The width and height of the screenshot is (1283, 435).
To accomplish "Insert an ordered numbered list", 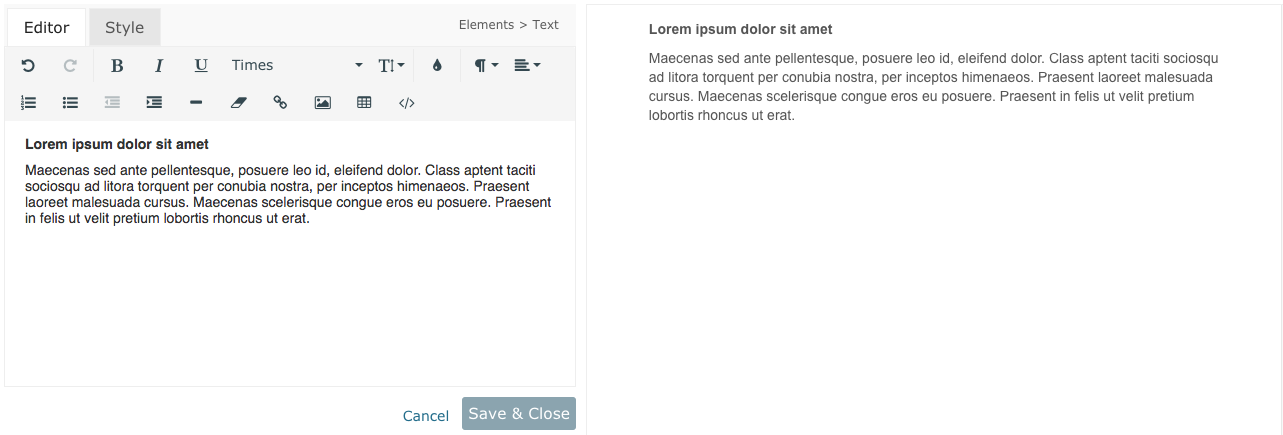I will coord(28,102).
